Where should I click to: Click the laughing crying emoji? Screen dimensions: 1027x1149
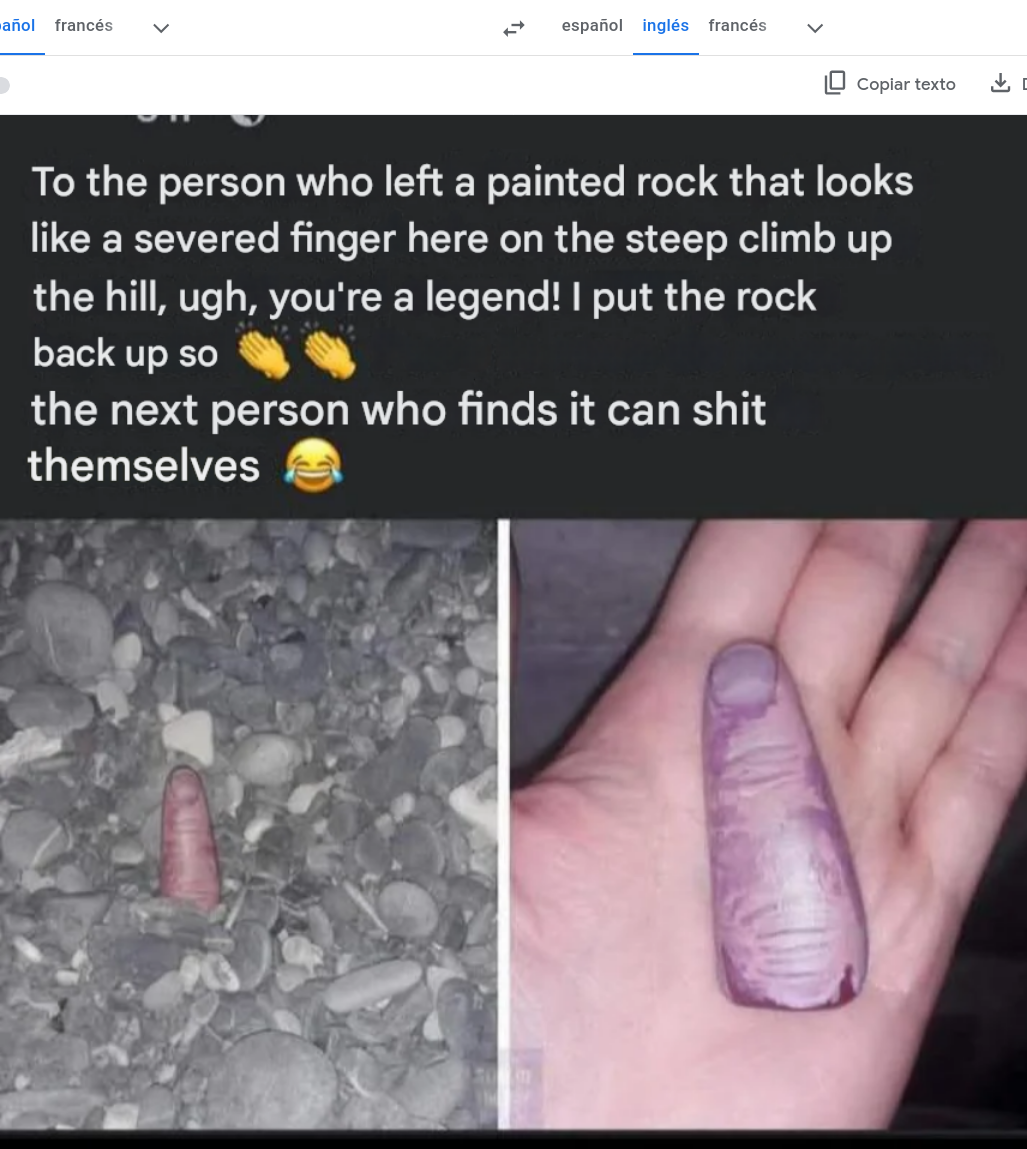pyautogui.click(x=314, y=465)
